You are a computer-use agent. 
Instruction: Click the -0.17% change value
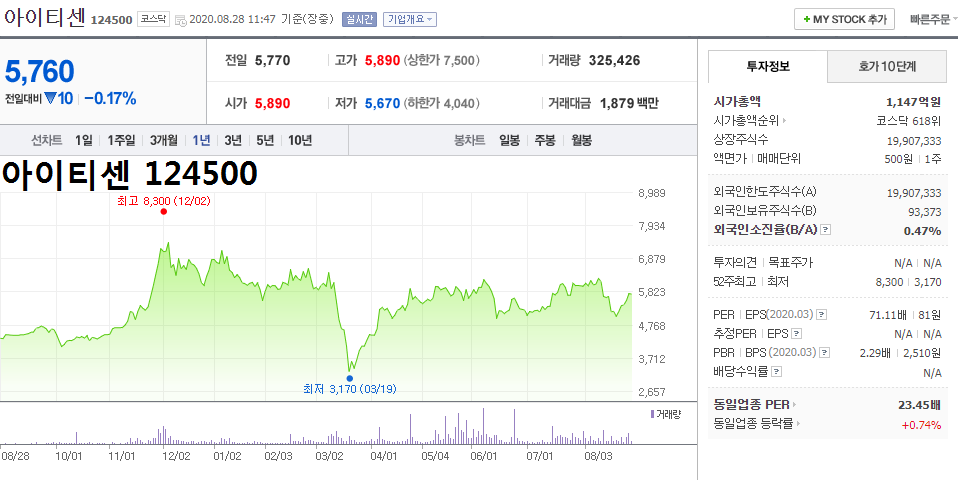click(110, 98)
